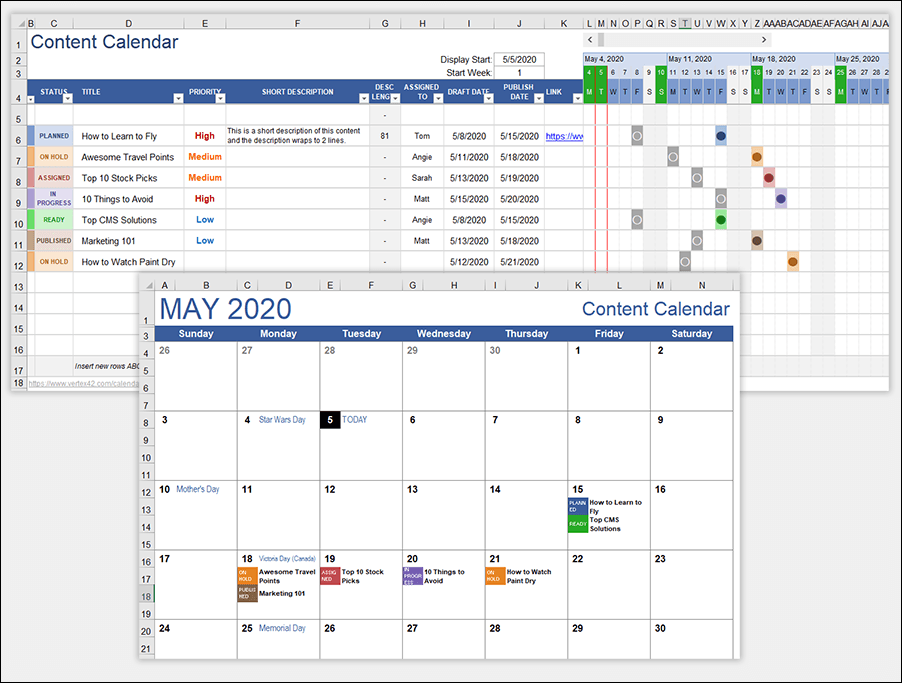Click the PLANNED status badge
Image resolution: width=902 pixels, height=683 pixels.
coord(54,136)
